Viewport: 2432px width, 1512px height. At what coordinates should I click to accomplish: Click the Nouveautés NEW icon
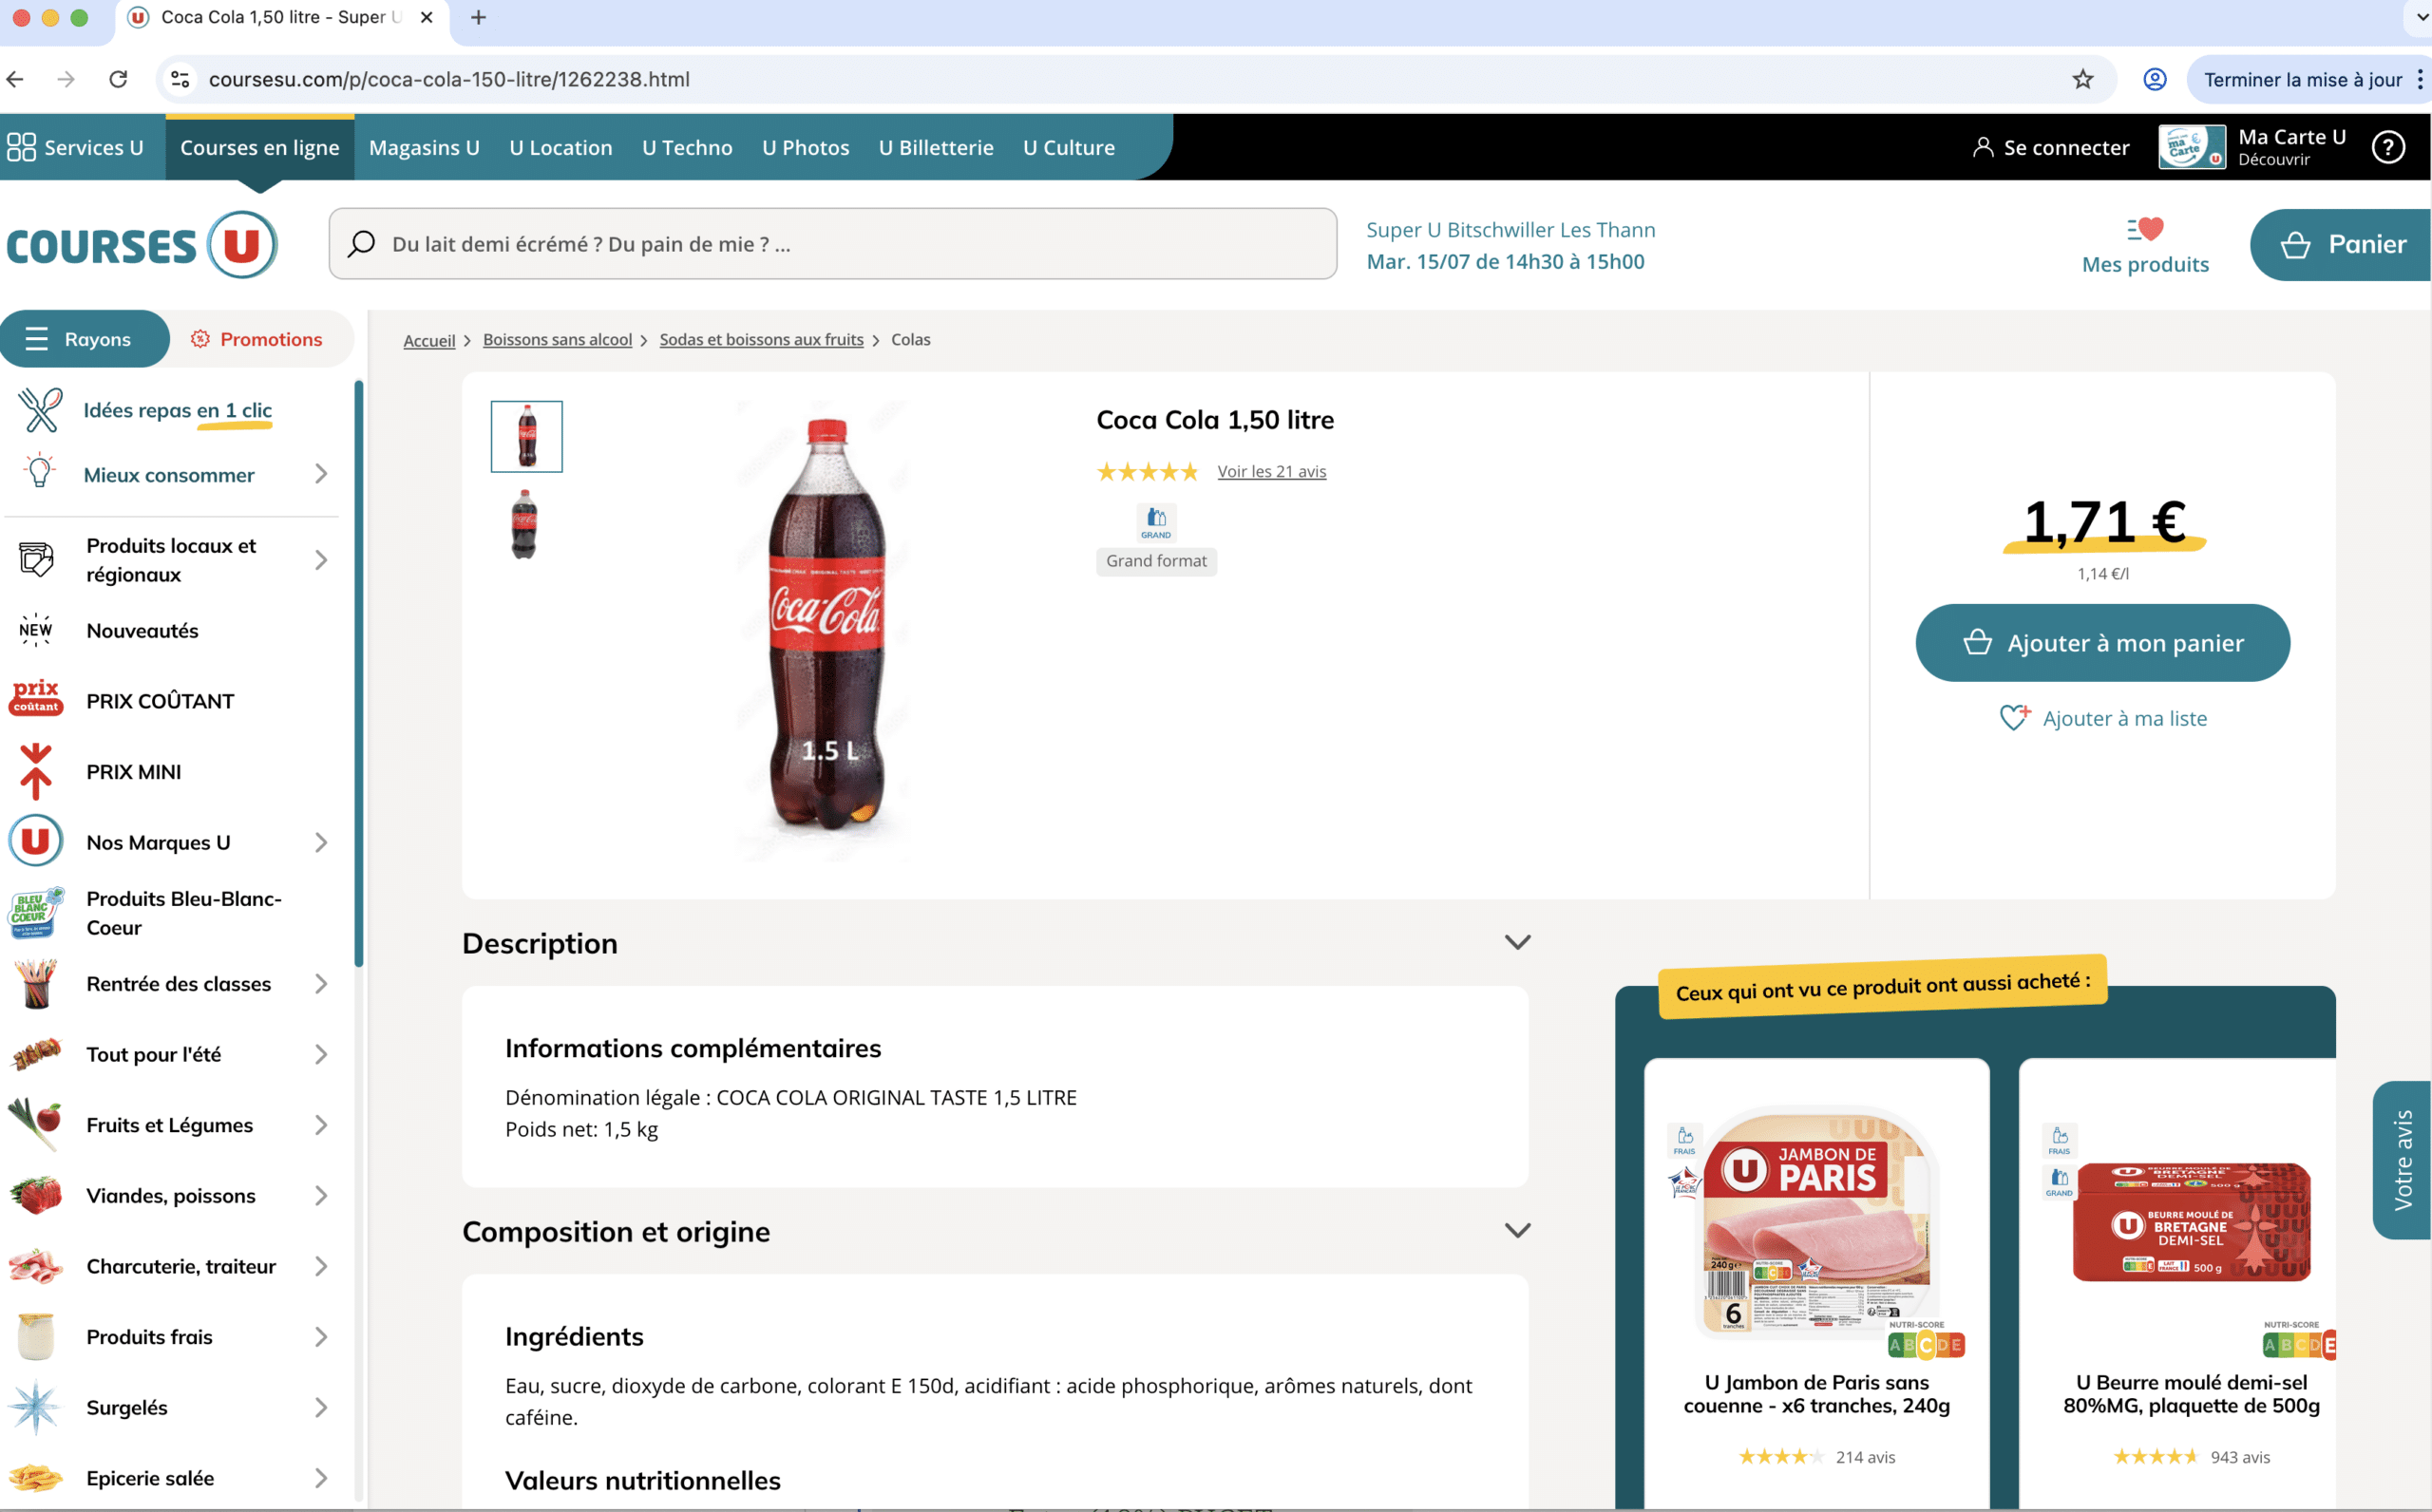(36, 629)
